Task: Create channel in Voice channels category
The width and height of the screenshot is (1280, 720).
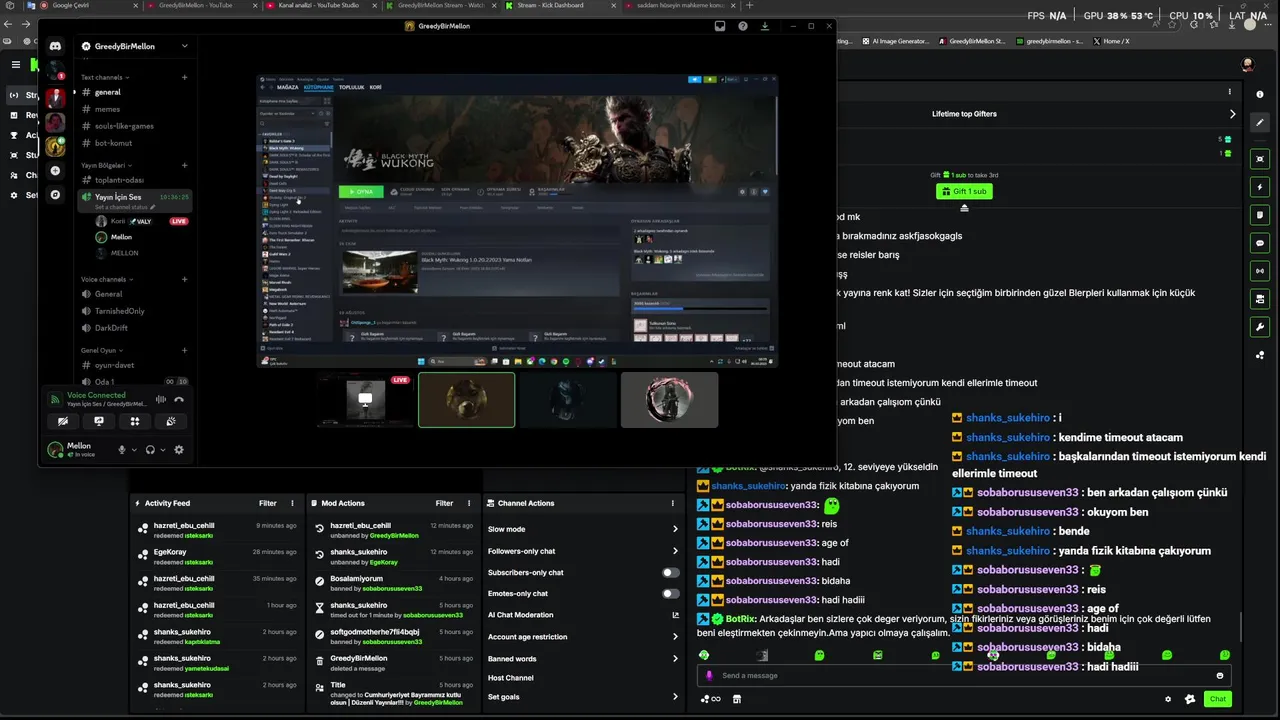Action: (184, 279)
